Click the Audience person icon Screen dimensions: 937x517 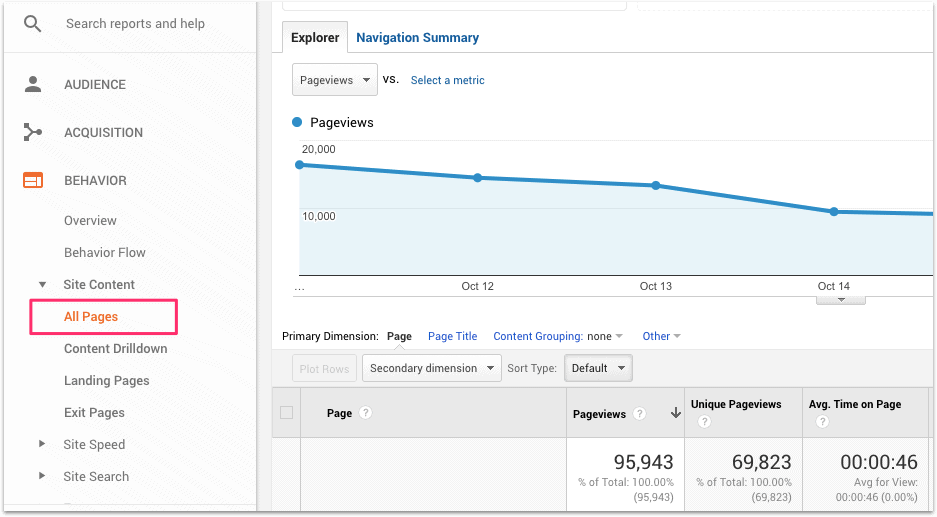click(x=33, y=84)
